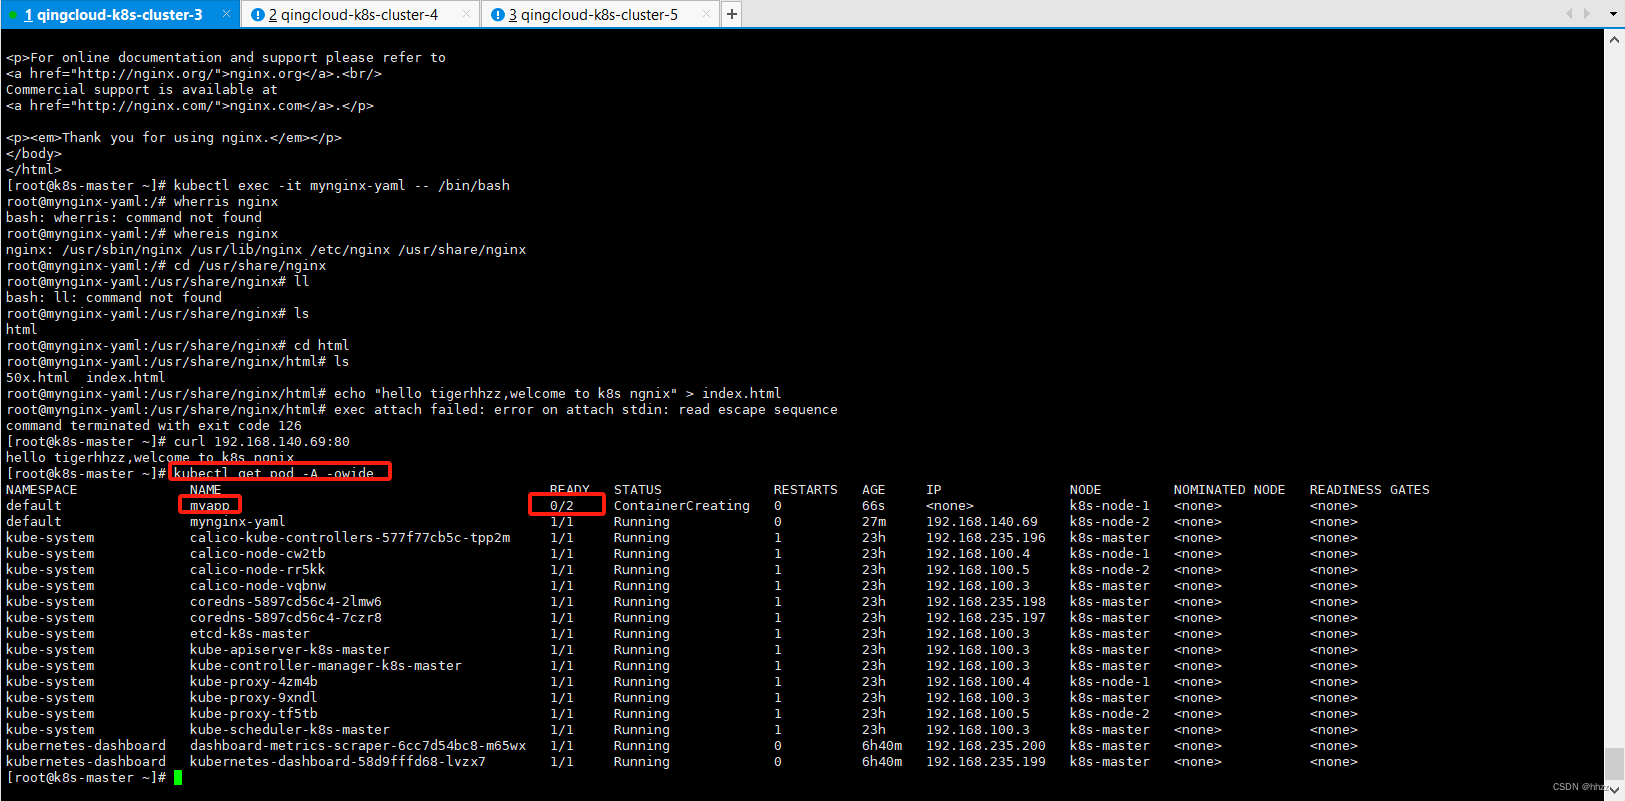Click the green terminal cursor at last prompt

coord(178,777)
